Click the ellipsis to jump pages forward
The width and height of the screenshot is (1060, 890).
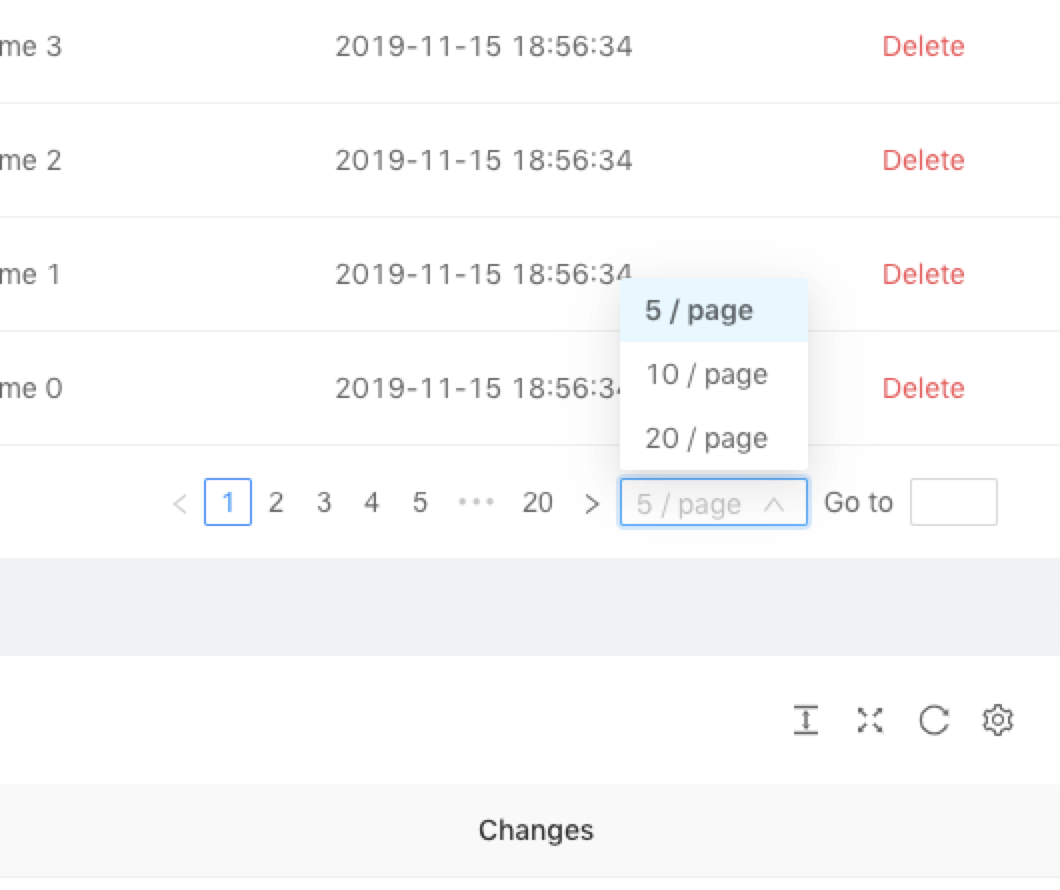(476, 503)
